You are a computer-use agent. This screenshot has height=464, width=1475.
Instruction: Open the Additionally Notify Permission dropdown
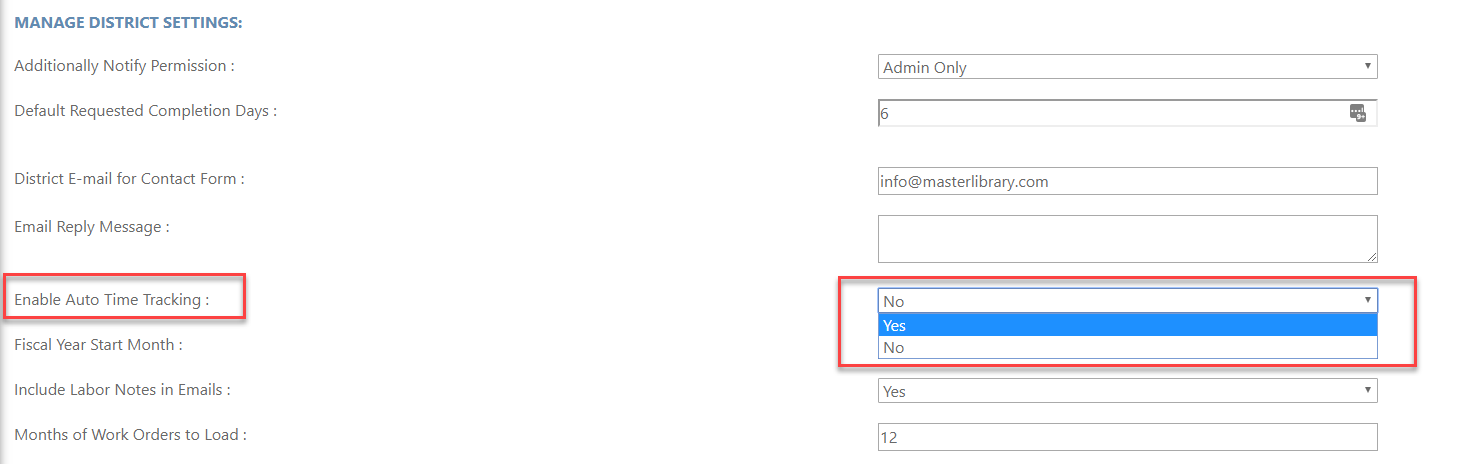(1127, 67)
